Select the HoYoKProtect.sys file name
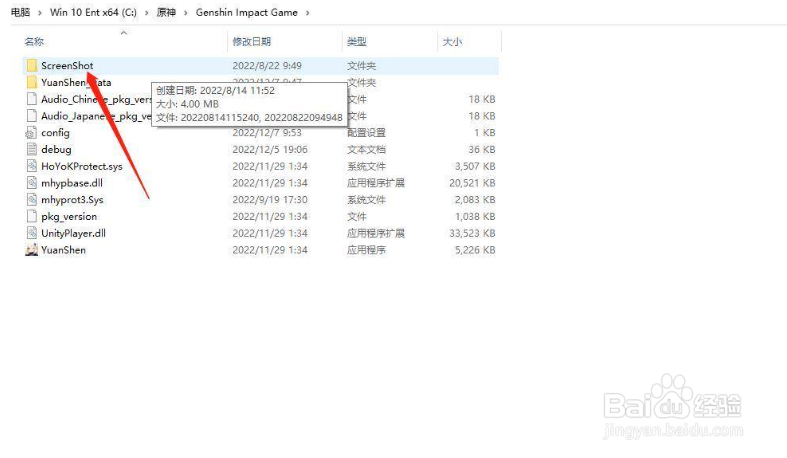The width and height of the screenshot is (787, 458). coord(82,166)
